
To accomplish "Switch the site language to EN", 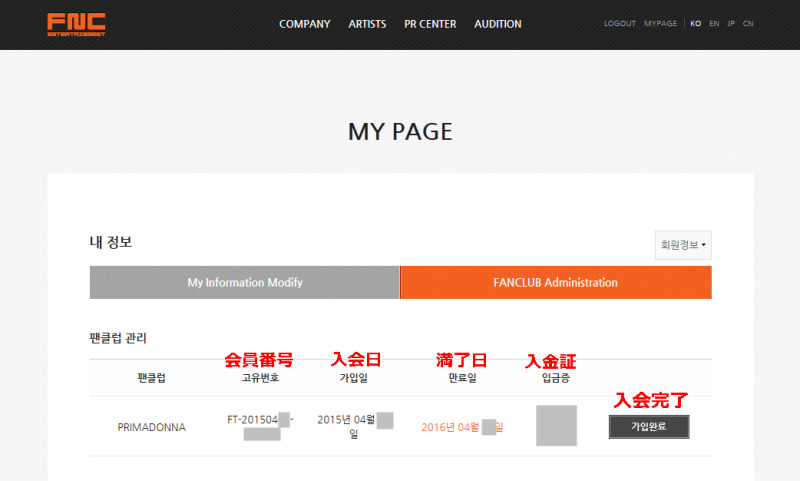I will [x=714, y=24].
